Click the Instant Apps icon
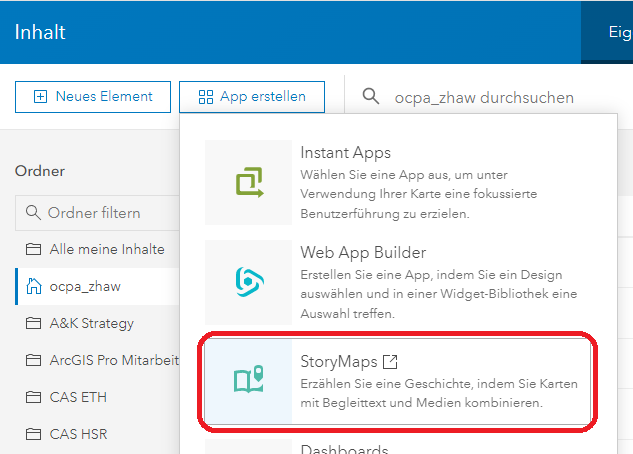This screenshot has height=454, width=633. point(248,182)
